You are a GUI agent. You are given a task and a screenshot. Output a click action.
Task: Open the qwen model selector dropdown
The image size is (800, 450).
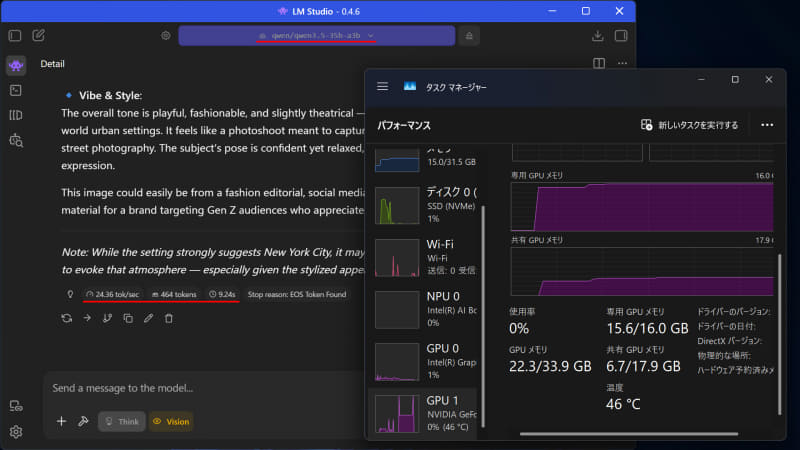tap(316, 36)
